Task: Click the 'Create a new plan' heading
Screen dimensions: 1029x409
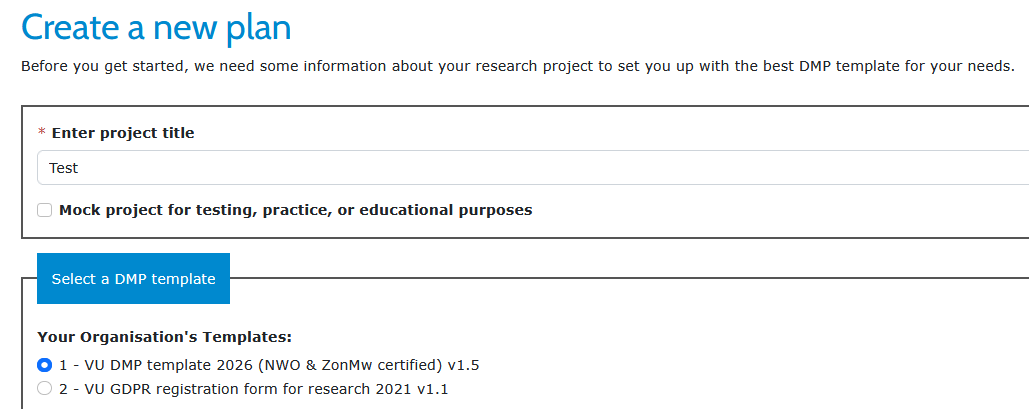Action: [156, 27]
